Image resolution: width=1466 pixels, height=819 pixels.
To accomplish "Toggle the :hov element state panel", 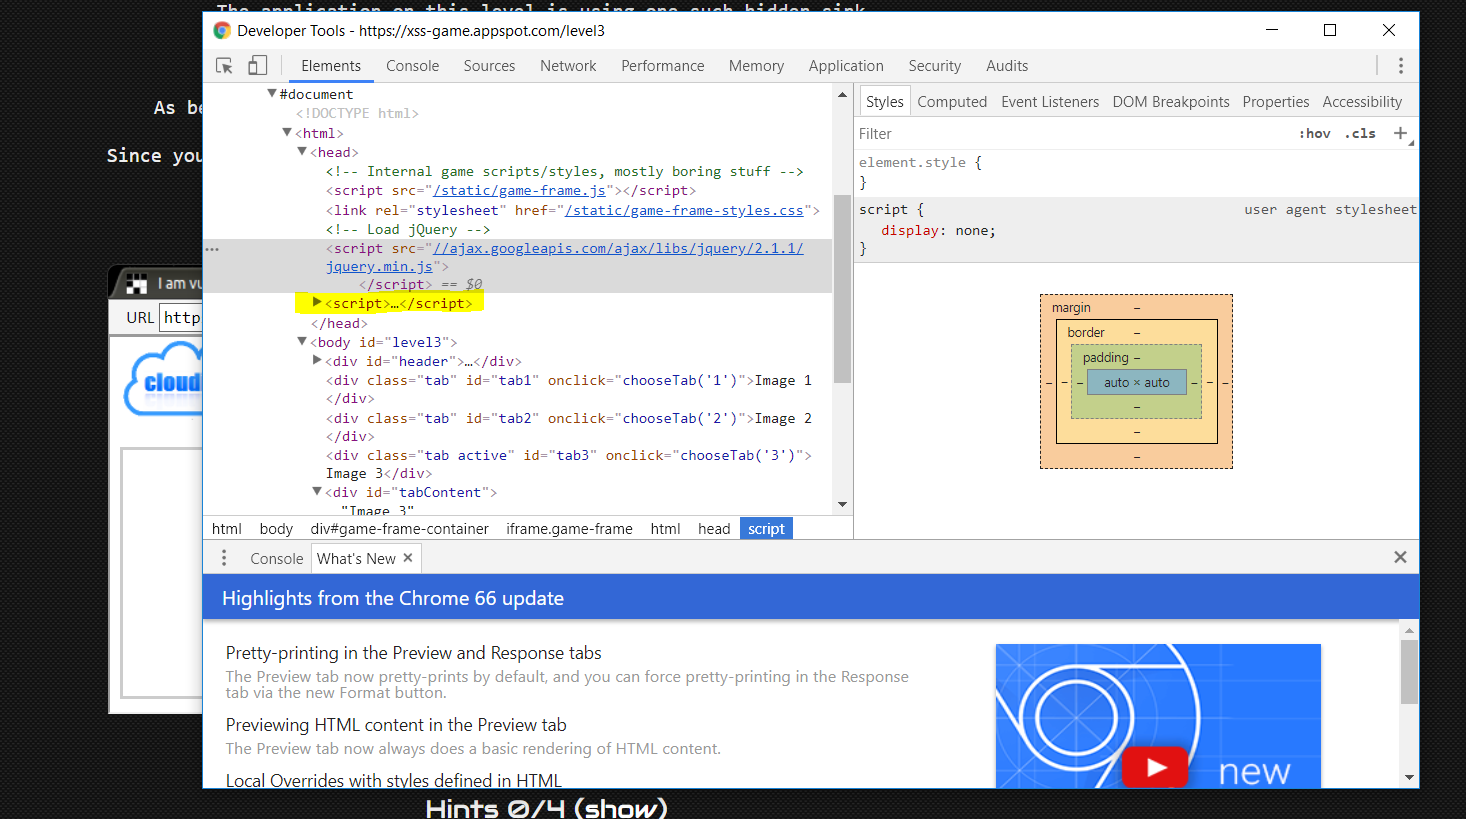I will pyautogui.click(x=1314, y=133).
